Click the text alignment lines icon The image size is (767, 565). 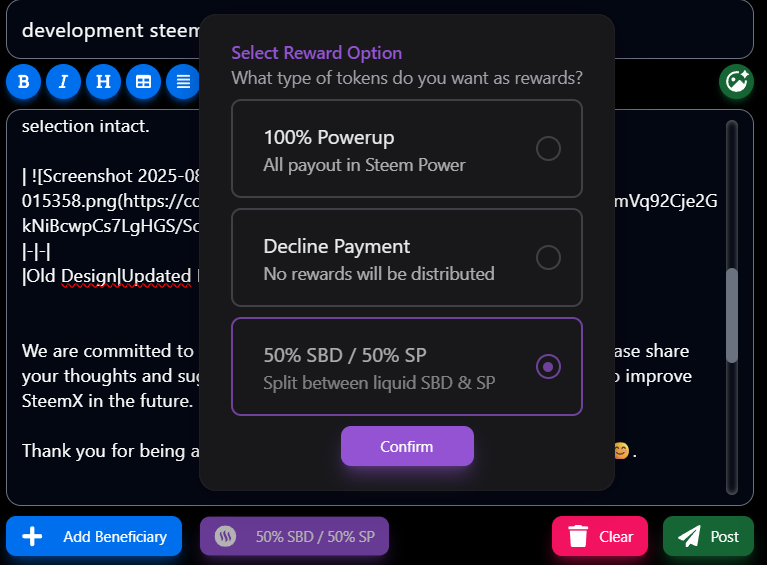tap(183, 82)
